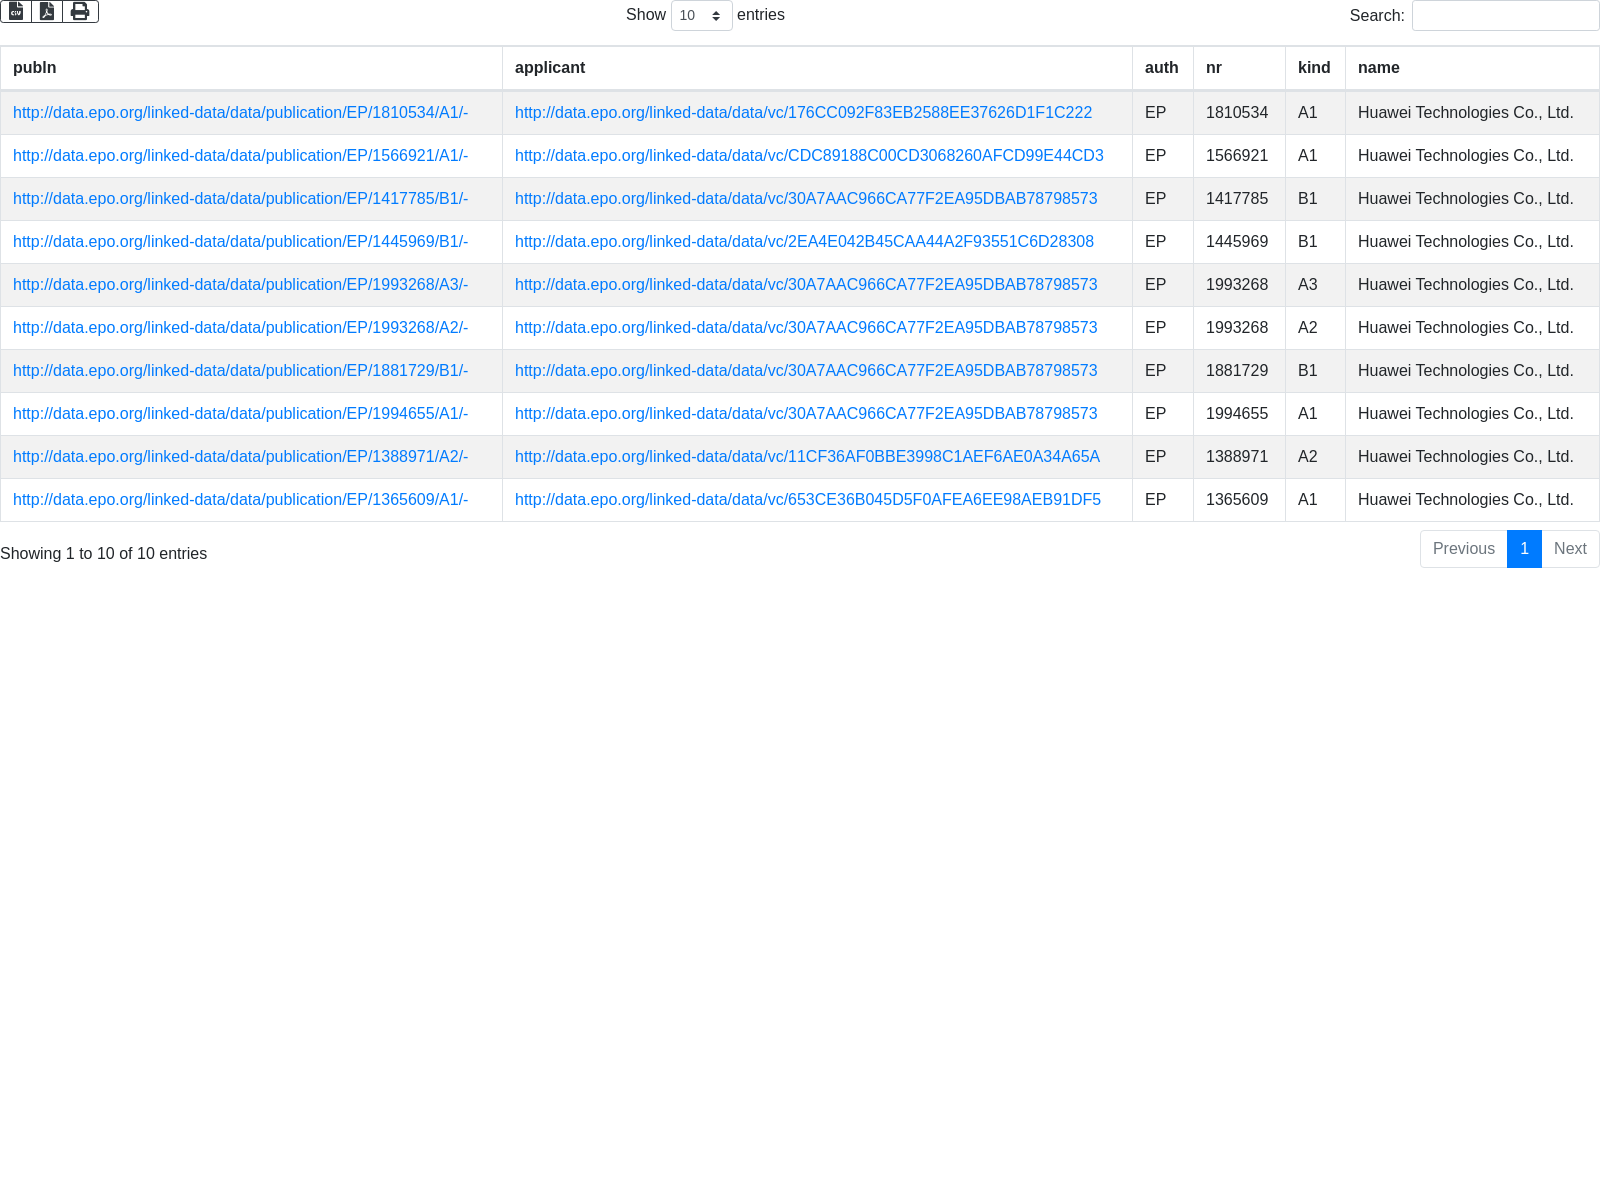Open applicant link for publication 1388971
This screenshot has height=1200, width=1600.
click(807, 457)
